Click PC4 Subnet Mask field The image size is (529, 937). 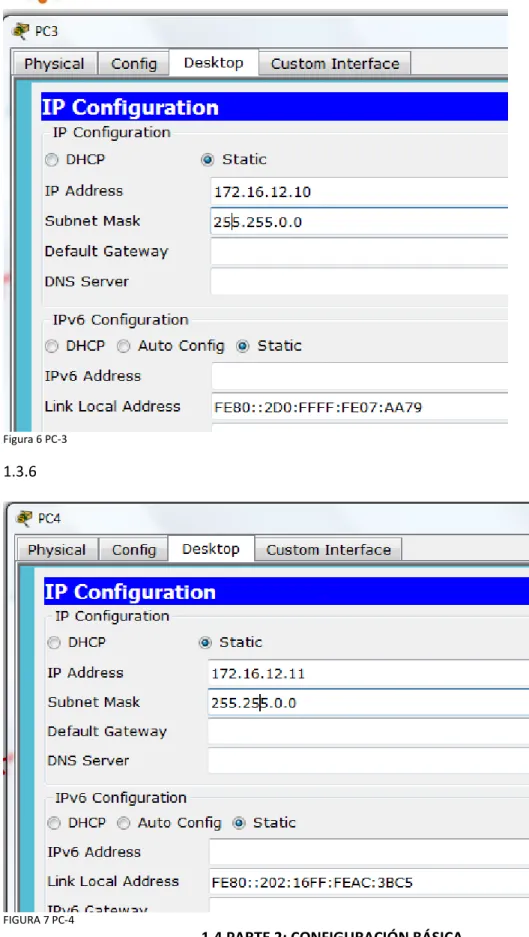(368, 703)
